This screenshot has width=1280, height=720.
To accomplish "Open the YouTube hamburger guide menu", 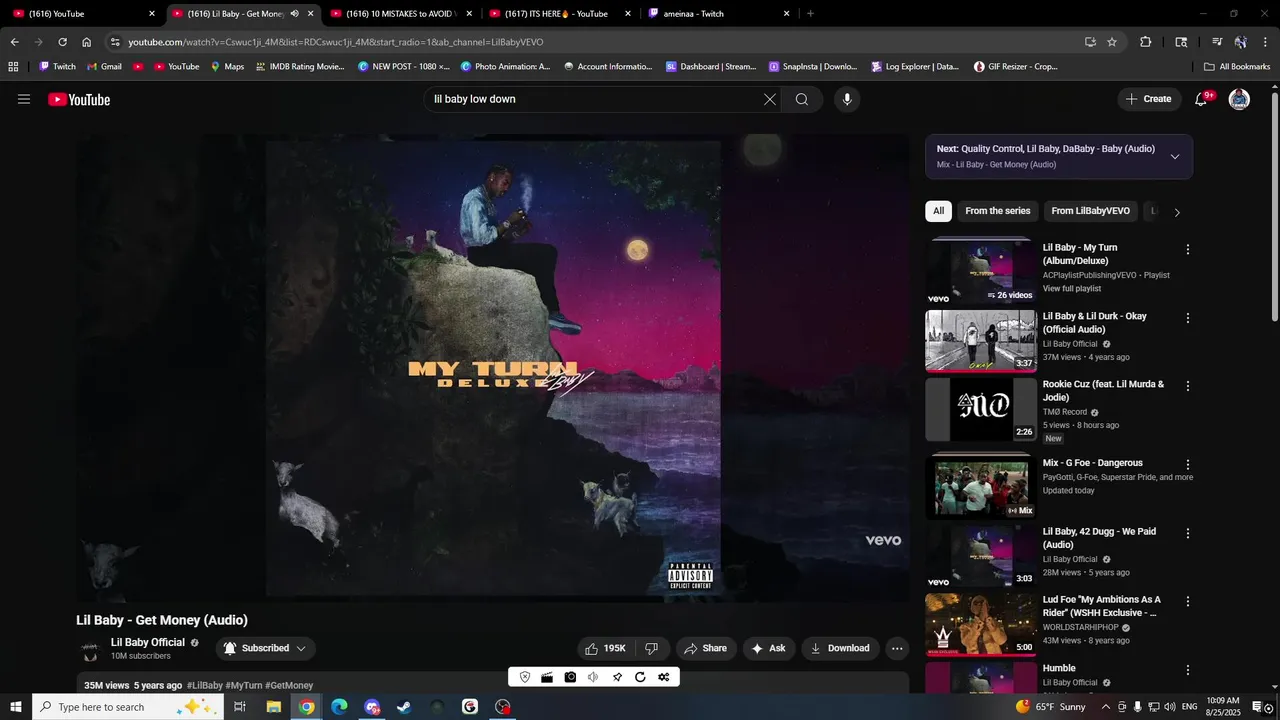I will tap(24, 99).
